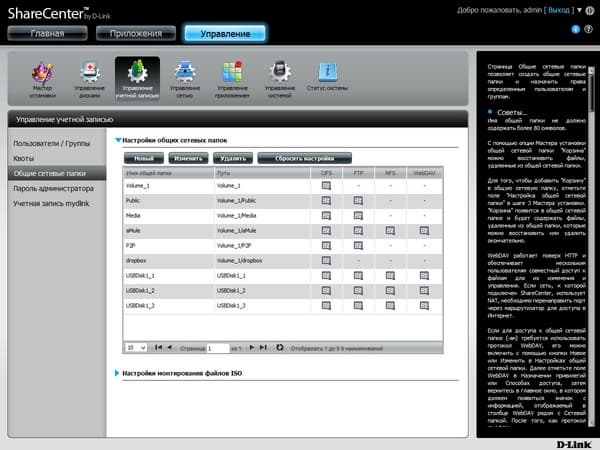The height and width of the screenshot is (450, 600).
Task: Select the USBDisk1_3 folder name cell
Action: click(168, 305)
